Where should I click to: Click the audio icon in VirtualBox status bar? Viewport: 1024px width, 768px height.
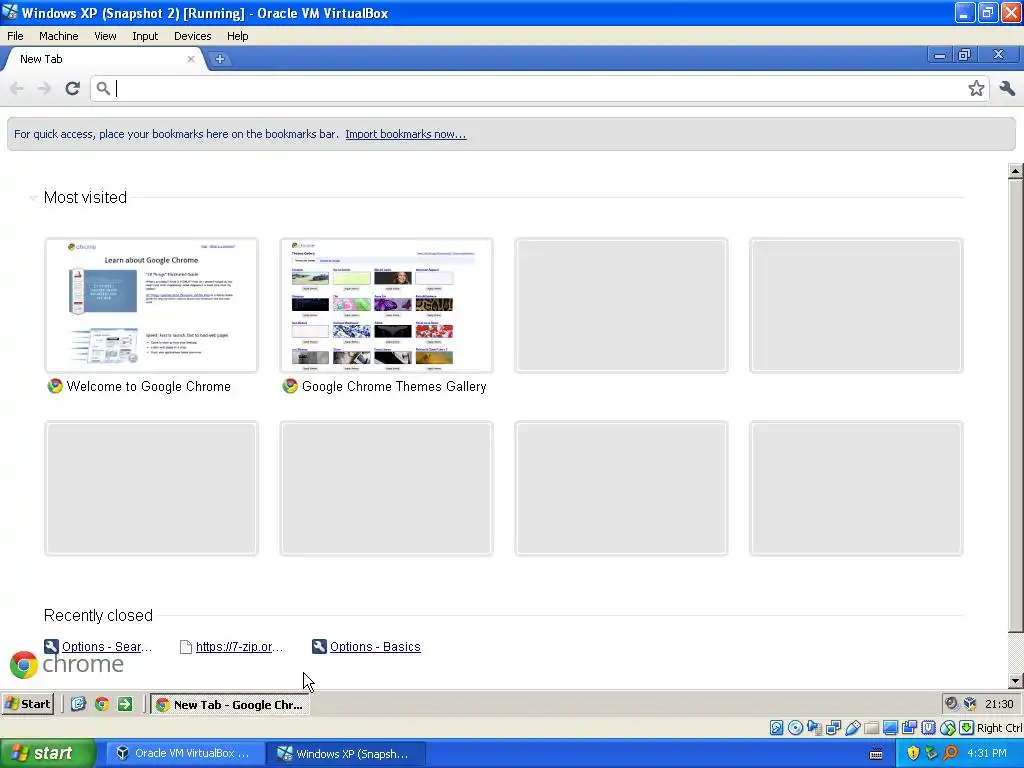(814, 728)
